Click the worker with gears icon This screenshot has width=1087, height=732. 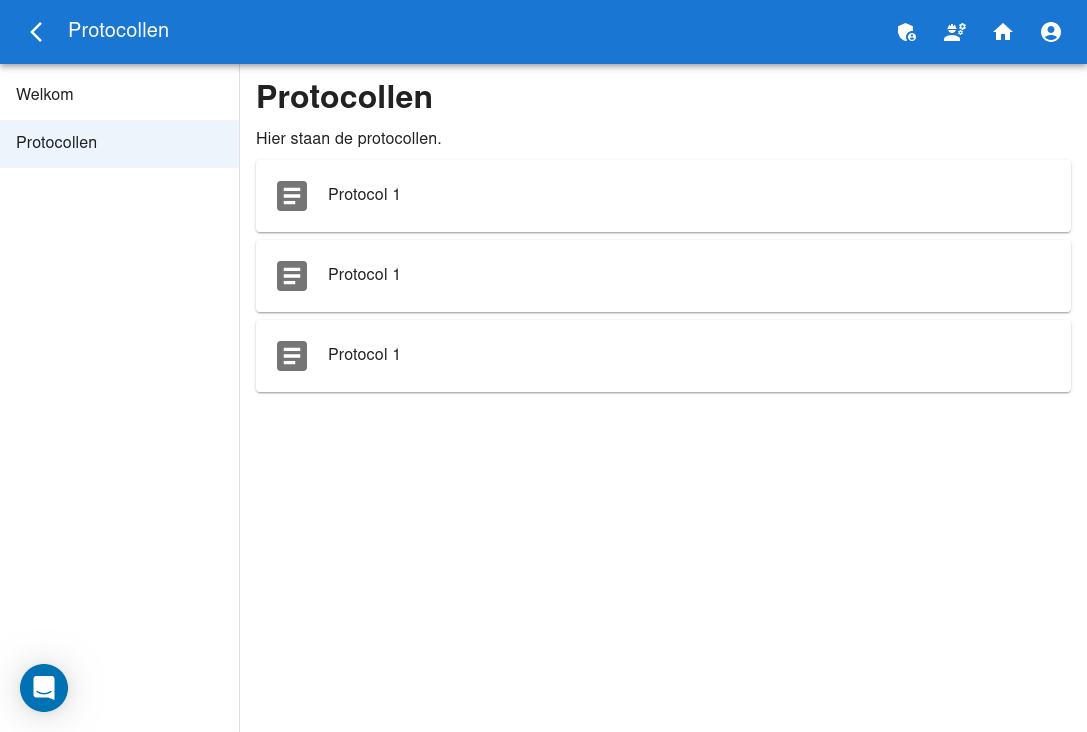click(x=955, y=32)
